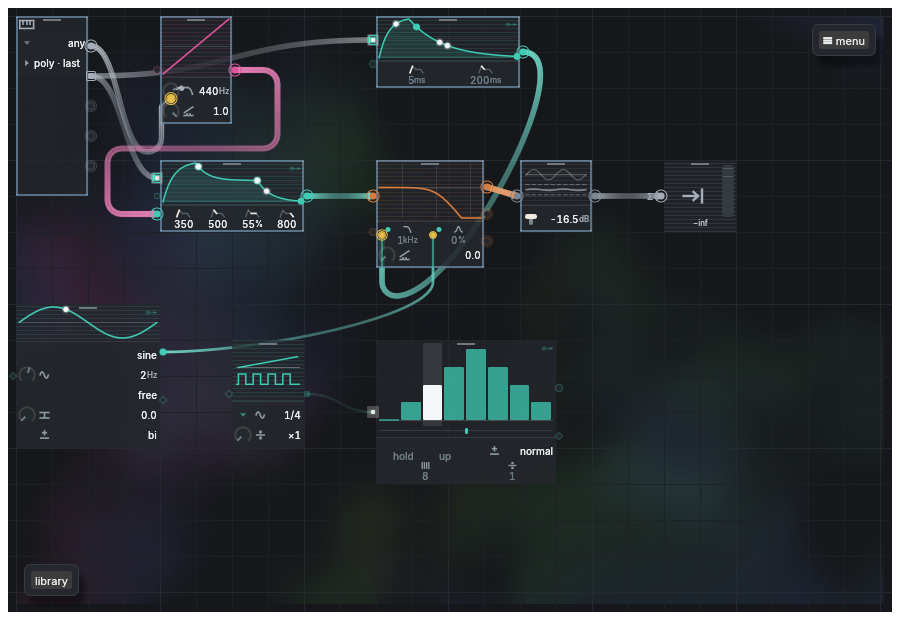Edit the LFO 0.0 phase value
This screenshot has width=900, height=620.
pos(149,415)
